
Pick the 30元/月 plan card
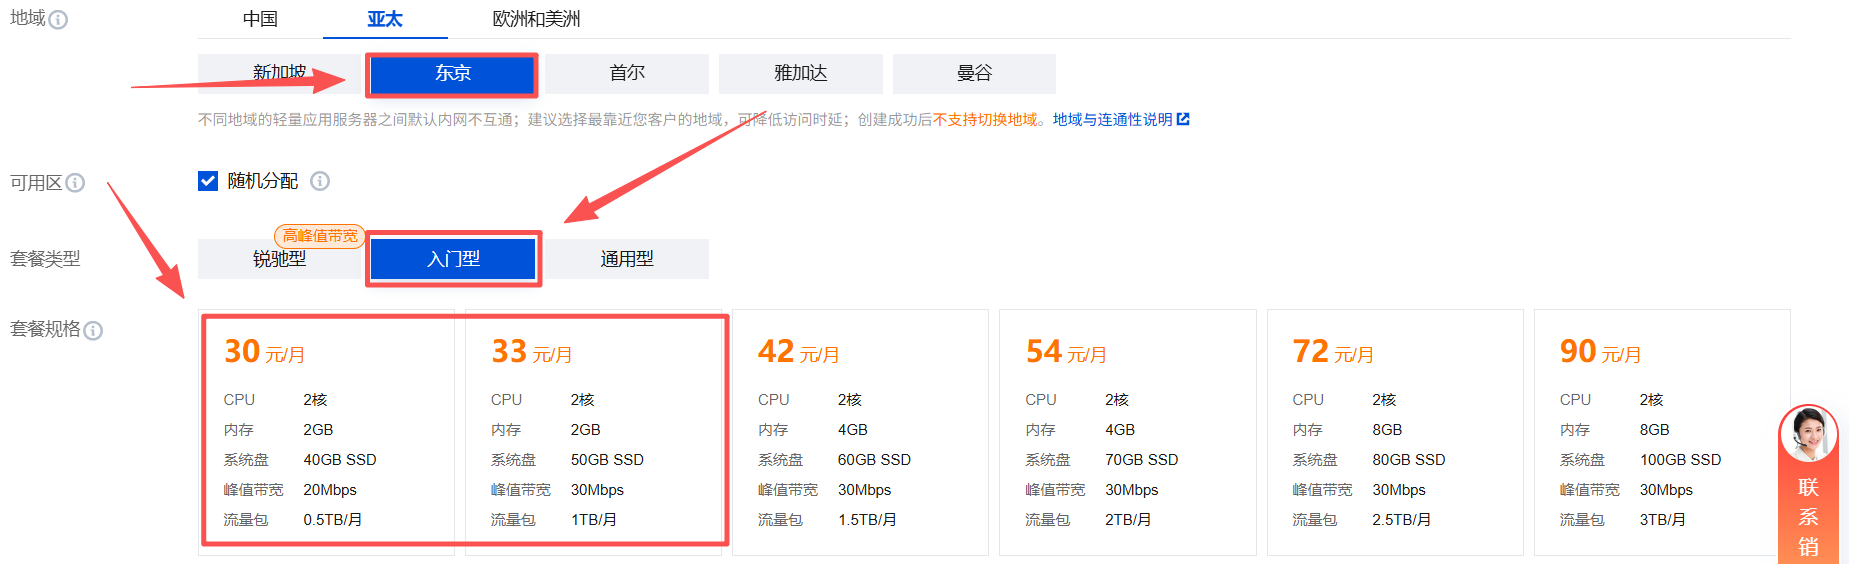coord(327,432)
